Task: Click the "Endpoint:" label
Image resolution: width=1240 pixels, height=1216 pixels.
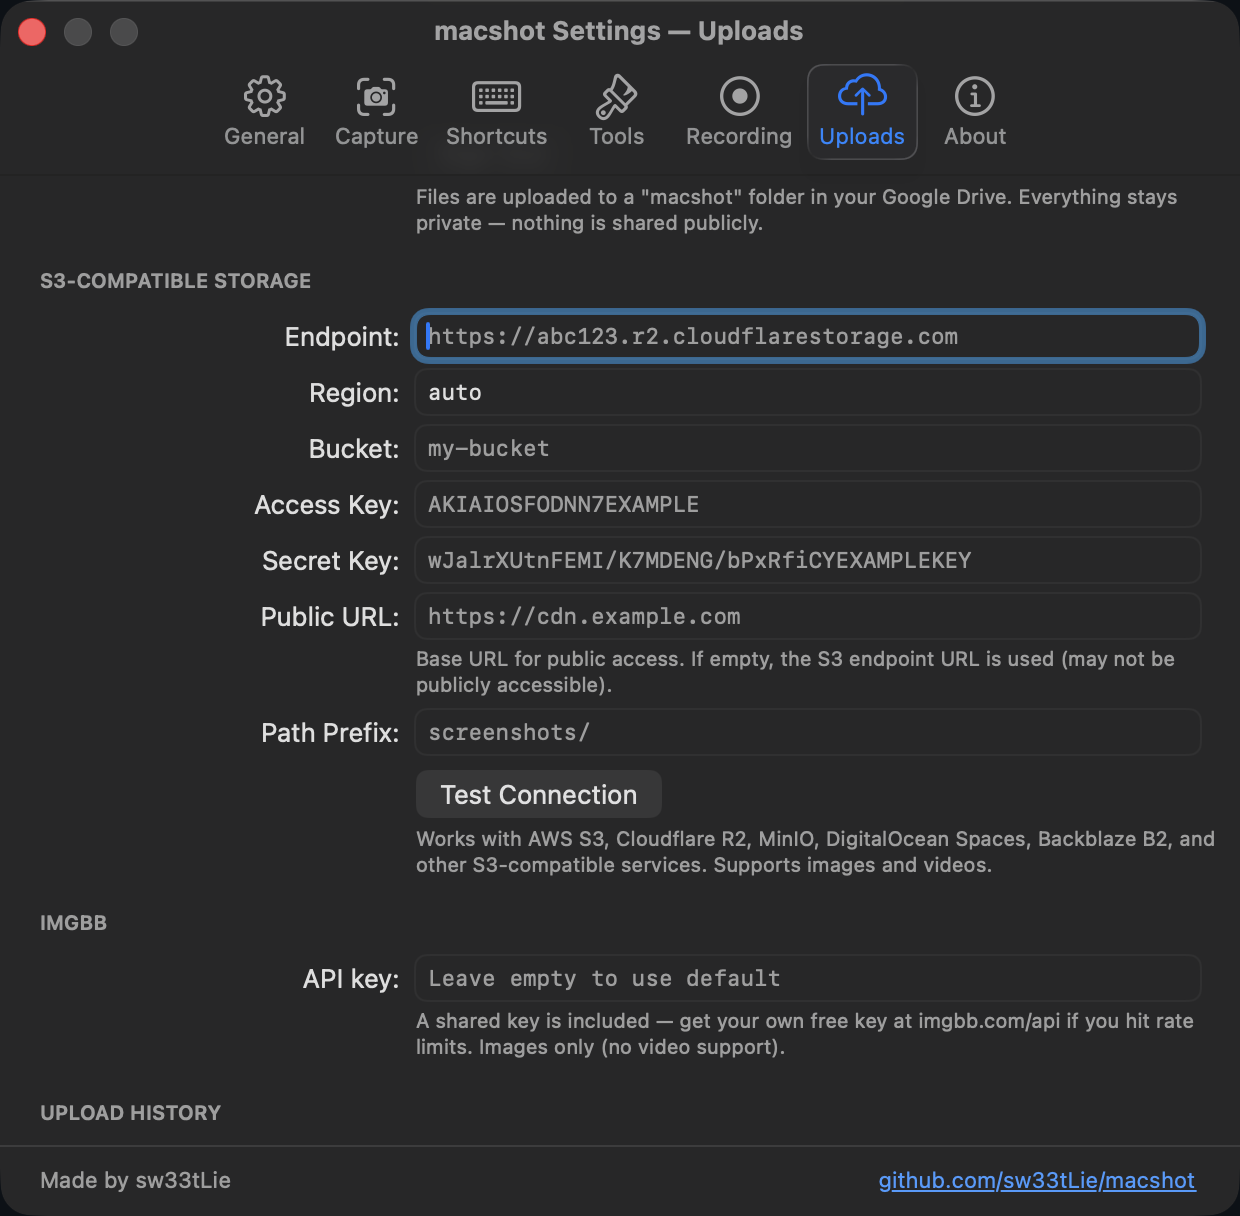Action: [342, 337]
